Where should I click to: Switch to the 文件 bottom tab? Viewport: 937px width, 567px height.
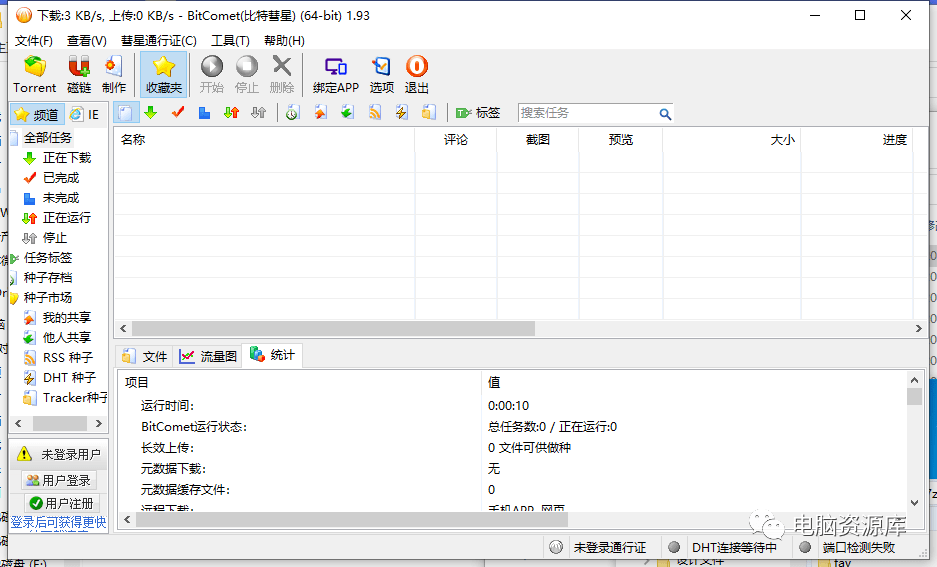click(145, 357)
